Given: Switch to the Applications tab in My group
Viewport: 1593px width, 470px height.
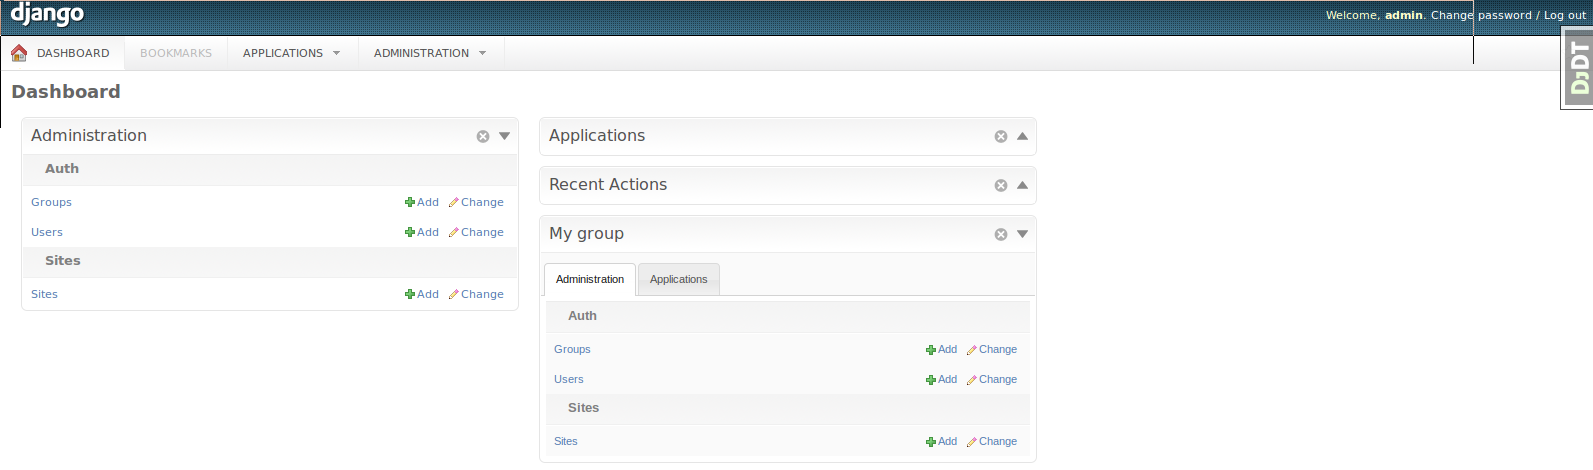Looking at the screenshot, I should [678, 280].
